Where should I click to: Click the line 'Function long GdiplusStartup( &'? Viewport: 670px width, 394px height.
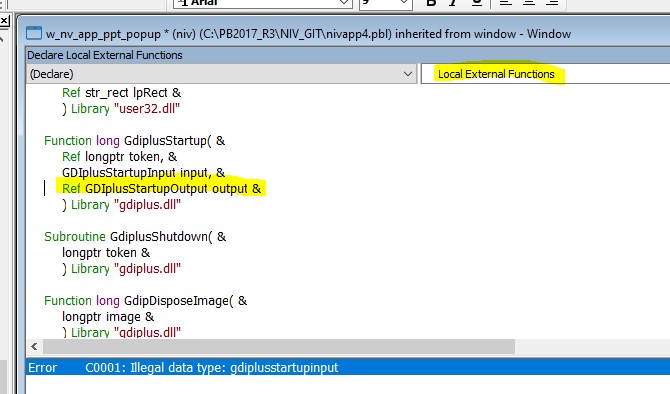tap(134, 141)
